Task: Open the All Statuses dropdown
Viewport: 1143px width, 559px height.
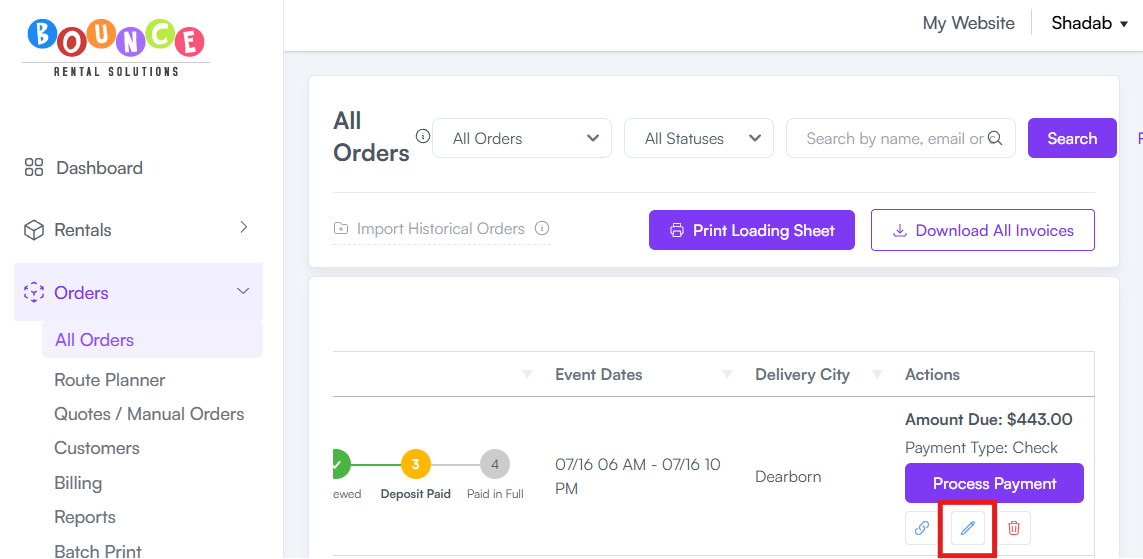Action: tap(698, 138)
